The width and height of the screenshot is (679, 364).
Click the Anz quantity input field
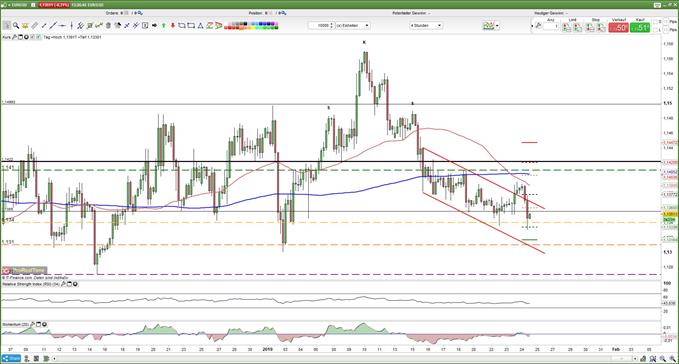pos(551,26)
